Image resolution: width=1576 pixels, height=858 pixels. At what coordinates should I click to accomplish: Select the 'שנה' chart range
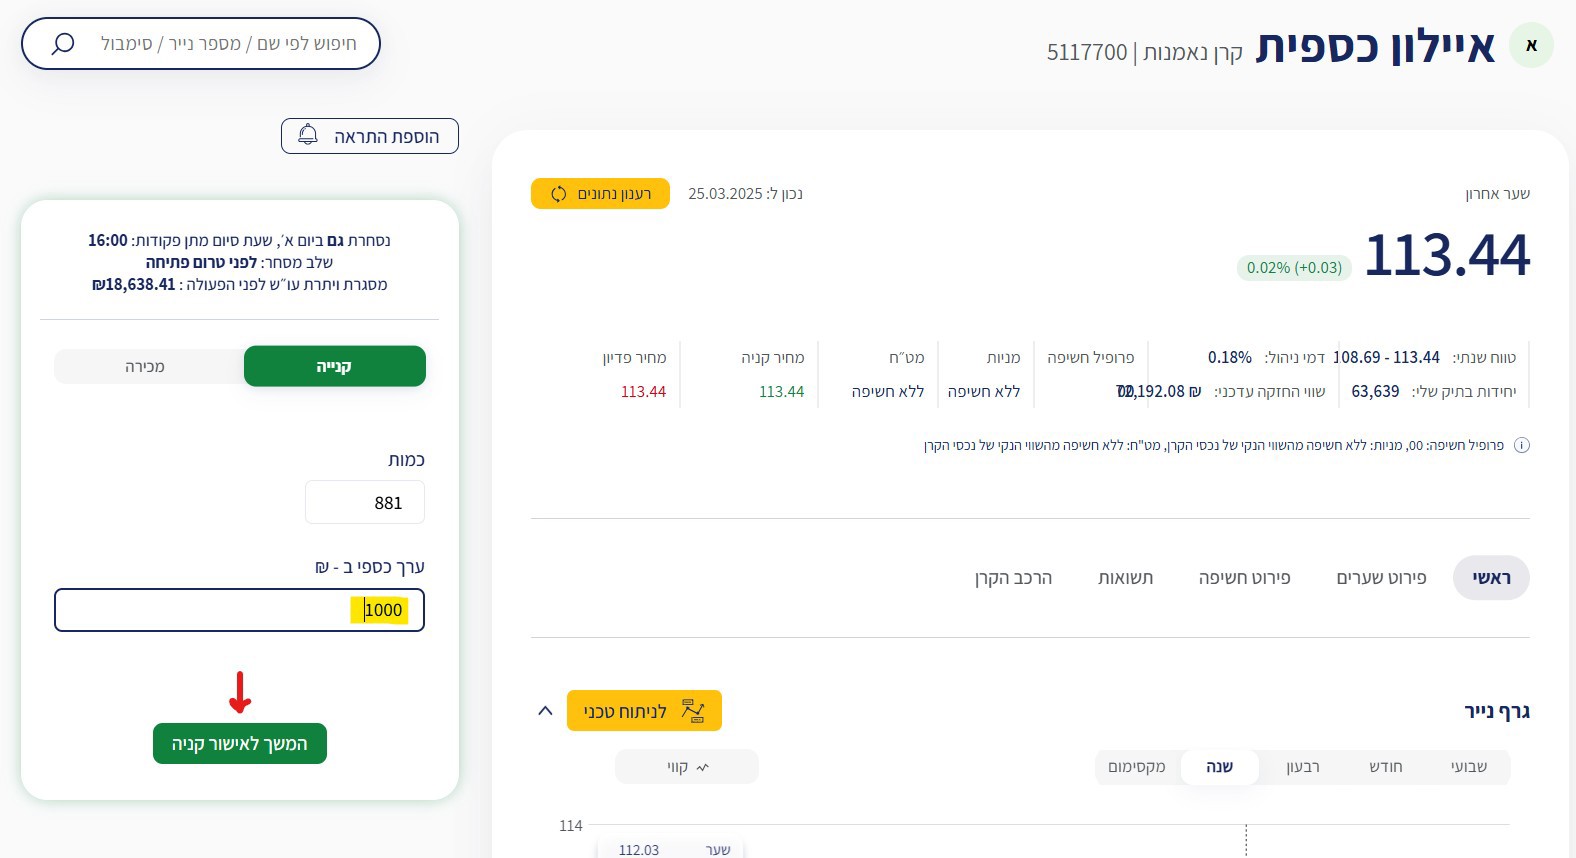[1219, 767]
